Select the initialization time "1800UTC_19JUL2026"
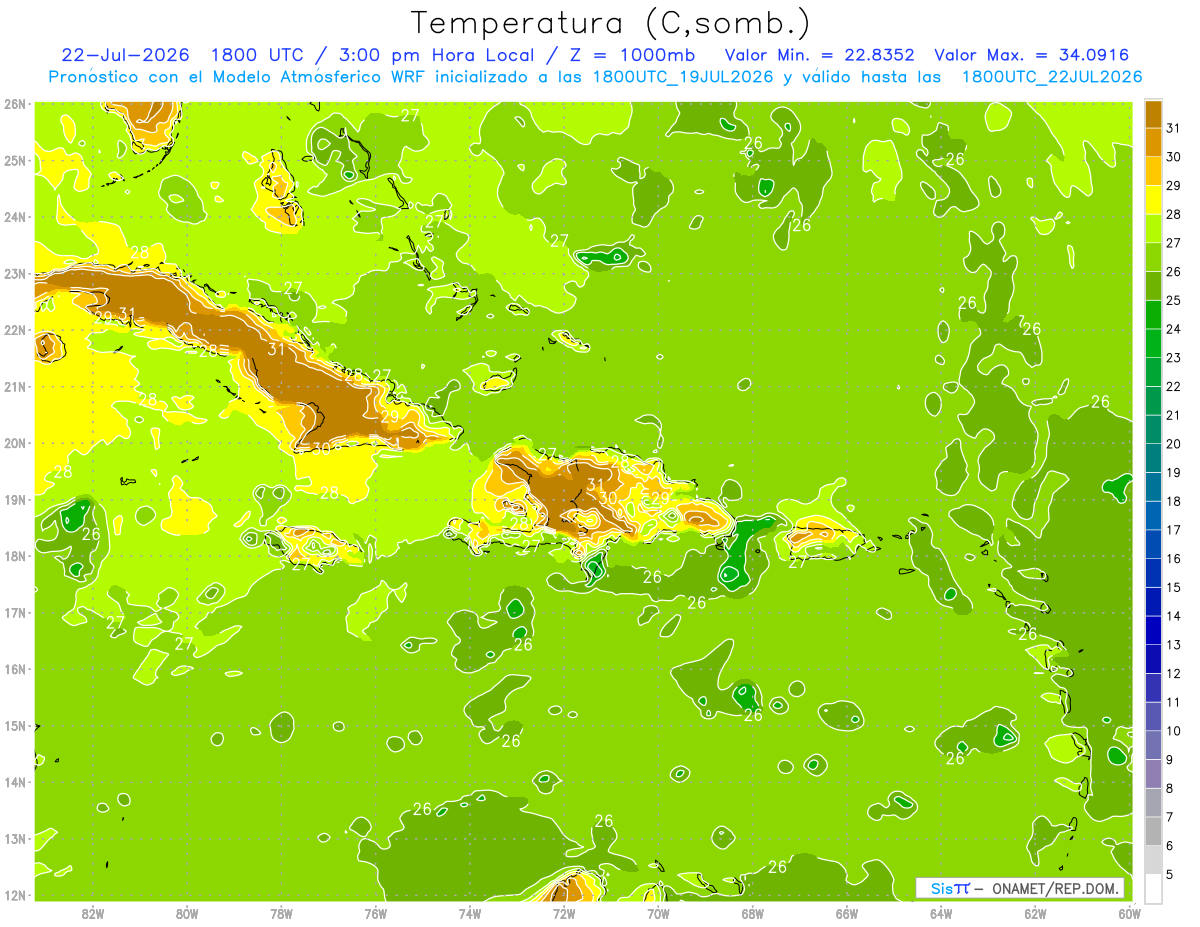1200x927 pixels. (683, 77)
